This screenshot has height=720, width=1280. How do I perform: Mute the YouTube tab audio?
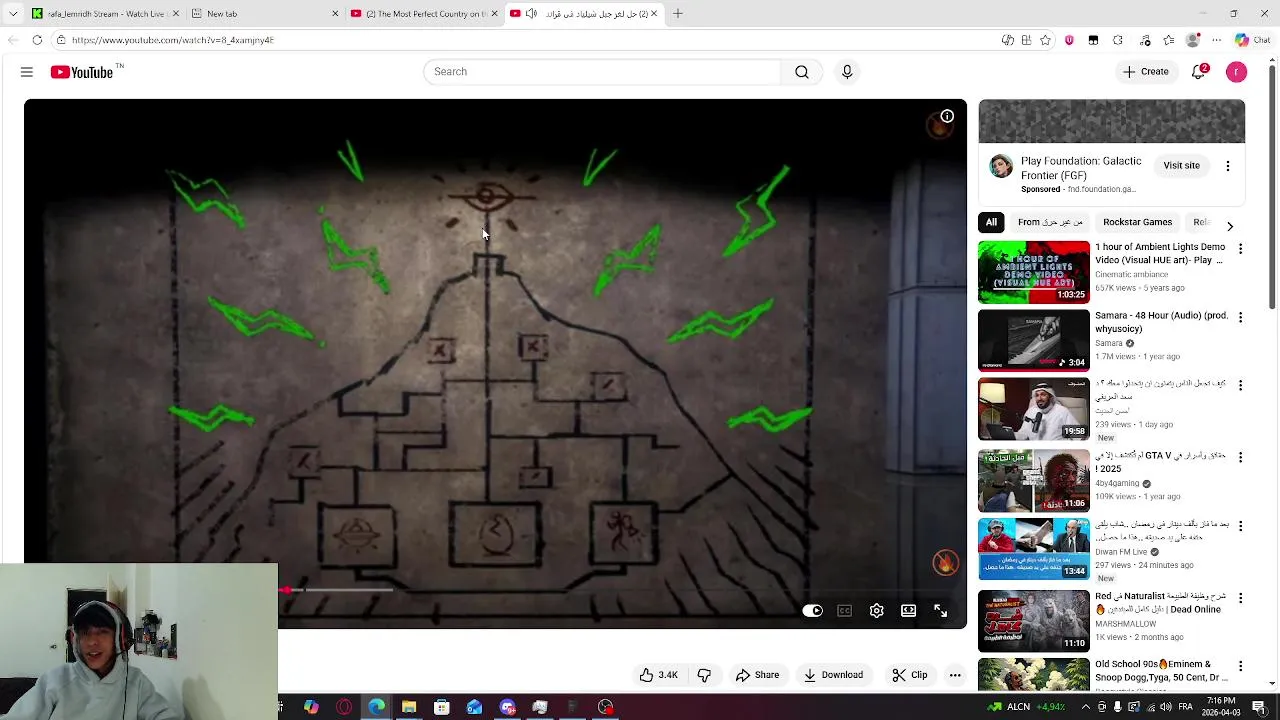[x=531, y=14]
